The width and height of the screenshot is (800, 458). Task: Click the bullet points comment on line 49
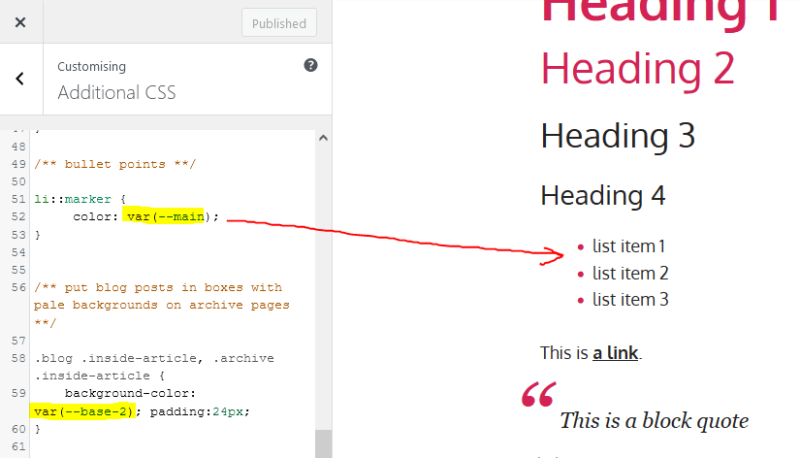click(x=115, y=164)
